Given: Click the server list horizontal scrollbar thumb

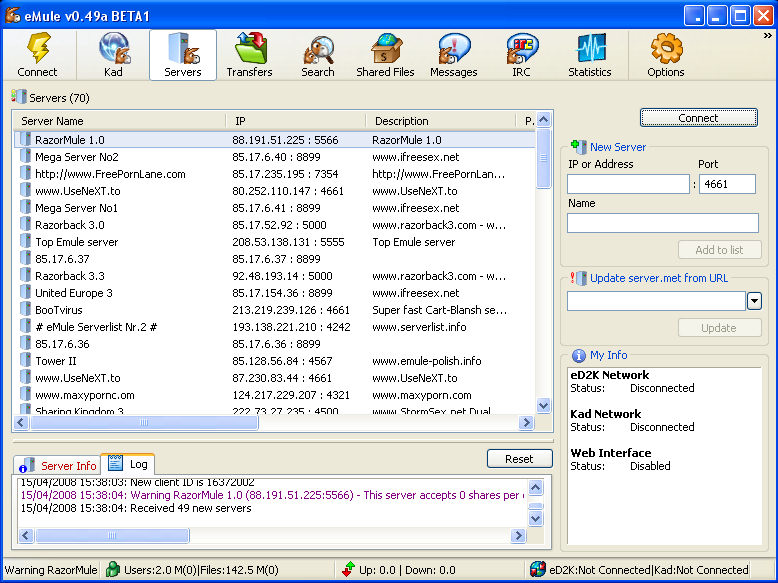Looking at the screenshot, I should point(144,422).
